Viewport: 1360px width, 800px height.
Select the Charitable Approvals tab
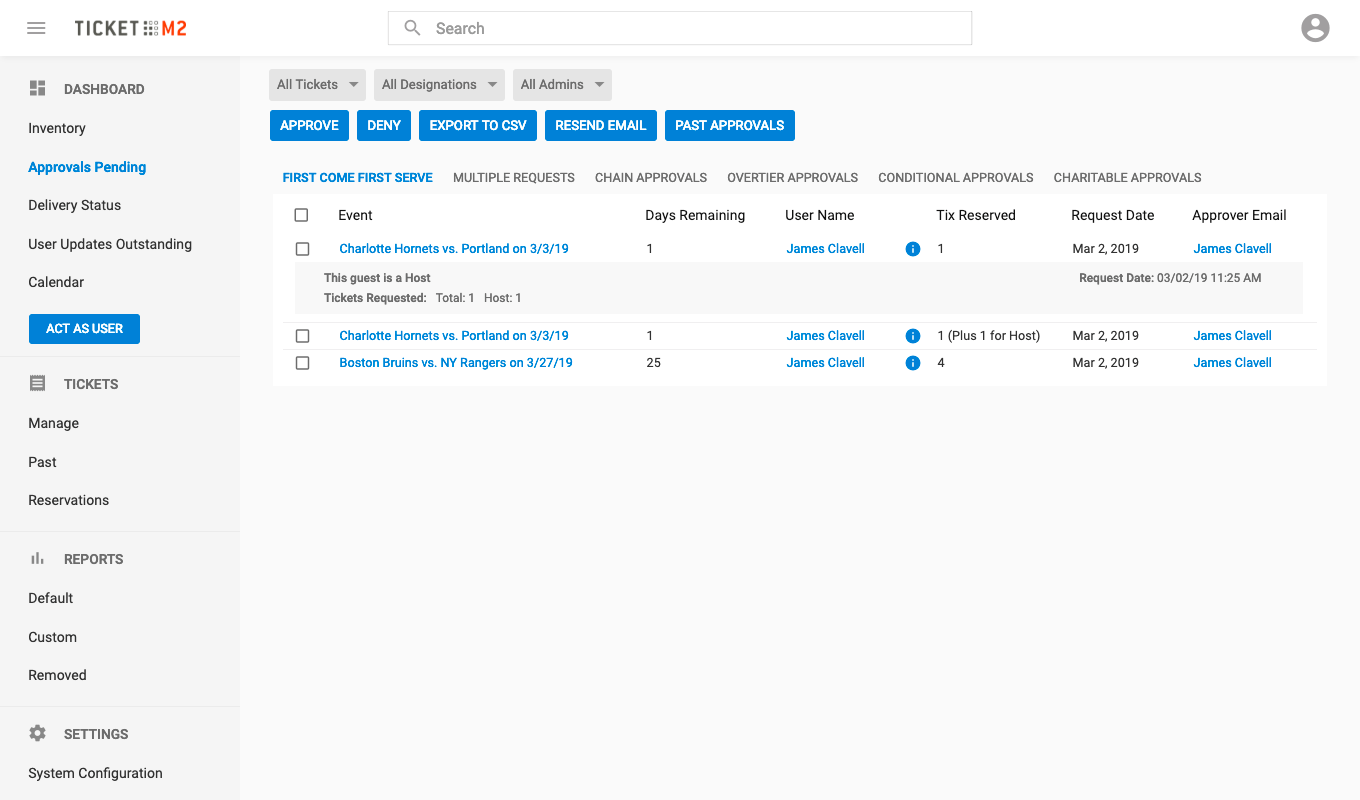pyautogui.click(x=1127, y=178)
